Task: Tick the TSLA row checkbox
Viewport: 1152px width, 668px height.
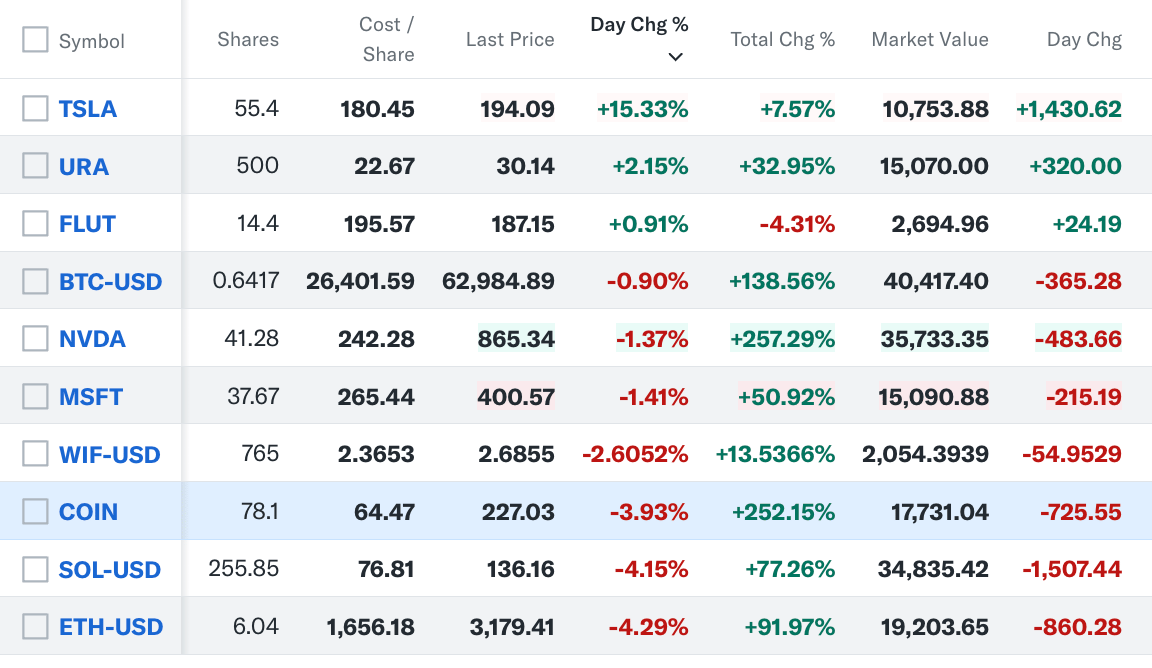Action: (35, 108)
